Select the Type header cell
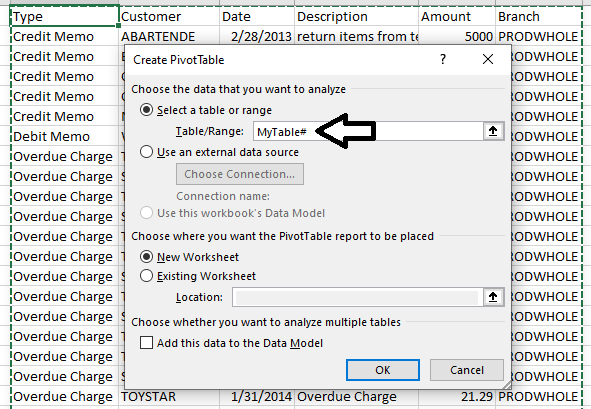This screenshot has width=591, height=409. coord(64,17)
